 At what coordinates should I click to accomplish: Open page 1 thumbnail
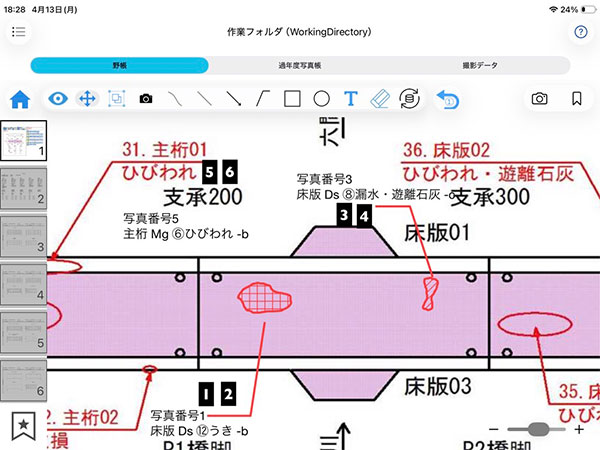click(x=23, y=140)
